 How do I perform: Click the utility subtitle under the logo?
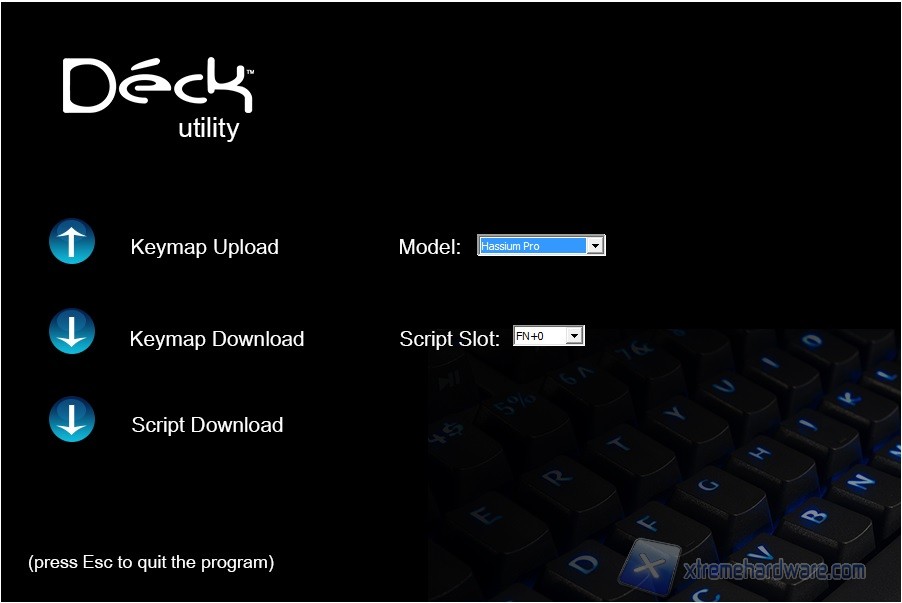coord(209,128)
